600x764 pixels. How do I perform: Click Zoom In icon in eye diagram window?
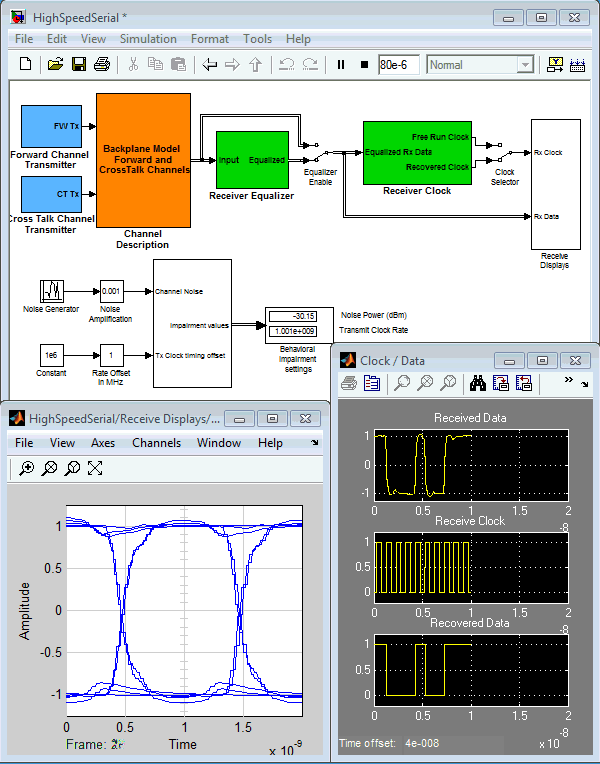pyautogui.click(x=27, y=467)
